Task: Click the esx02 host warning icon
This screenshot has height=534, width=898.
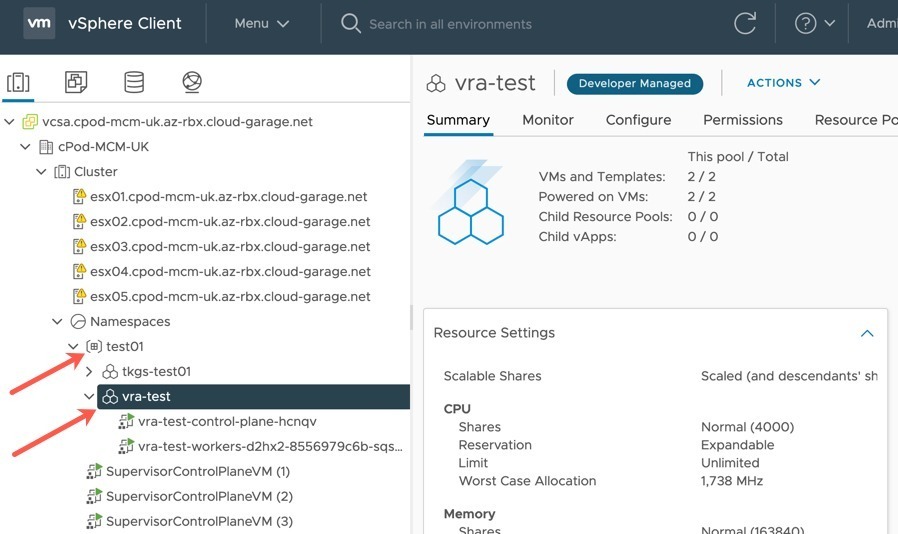Action: pyautogui.click(x=79, y=221)
